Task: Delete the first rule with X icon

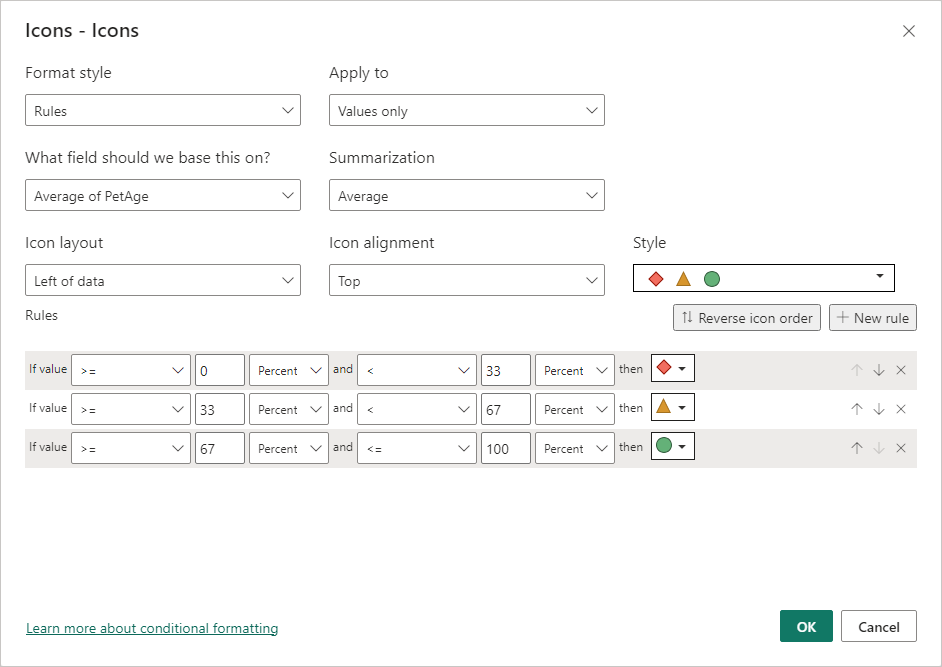Action: pyautogui.click(x=900, y=370)
